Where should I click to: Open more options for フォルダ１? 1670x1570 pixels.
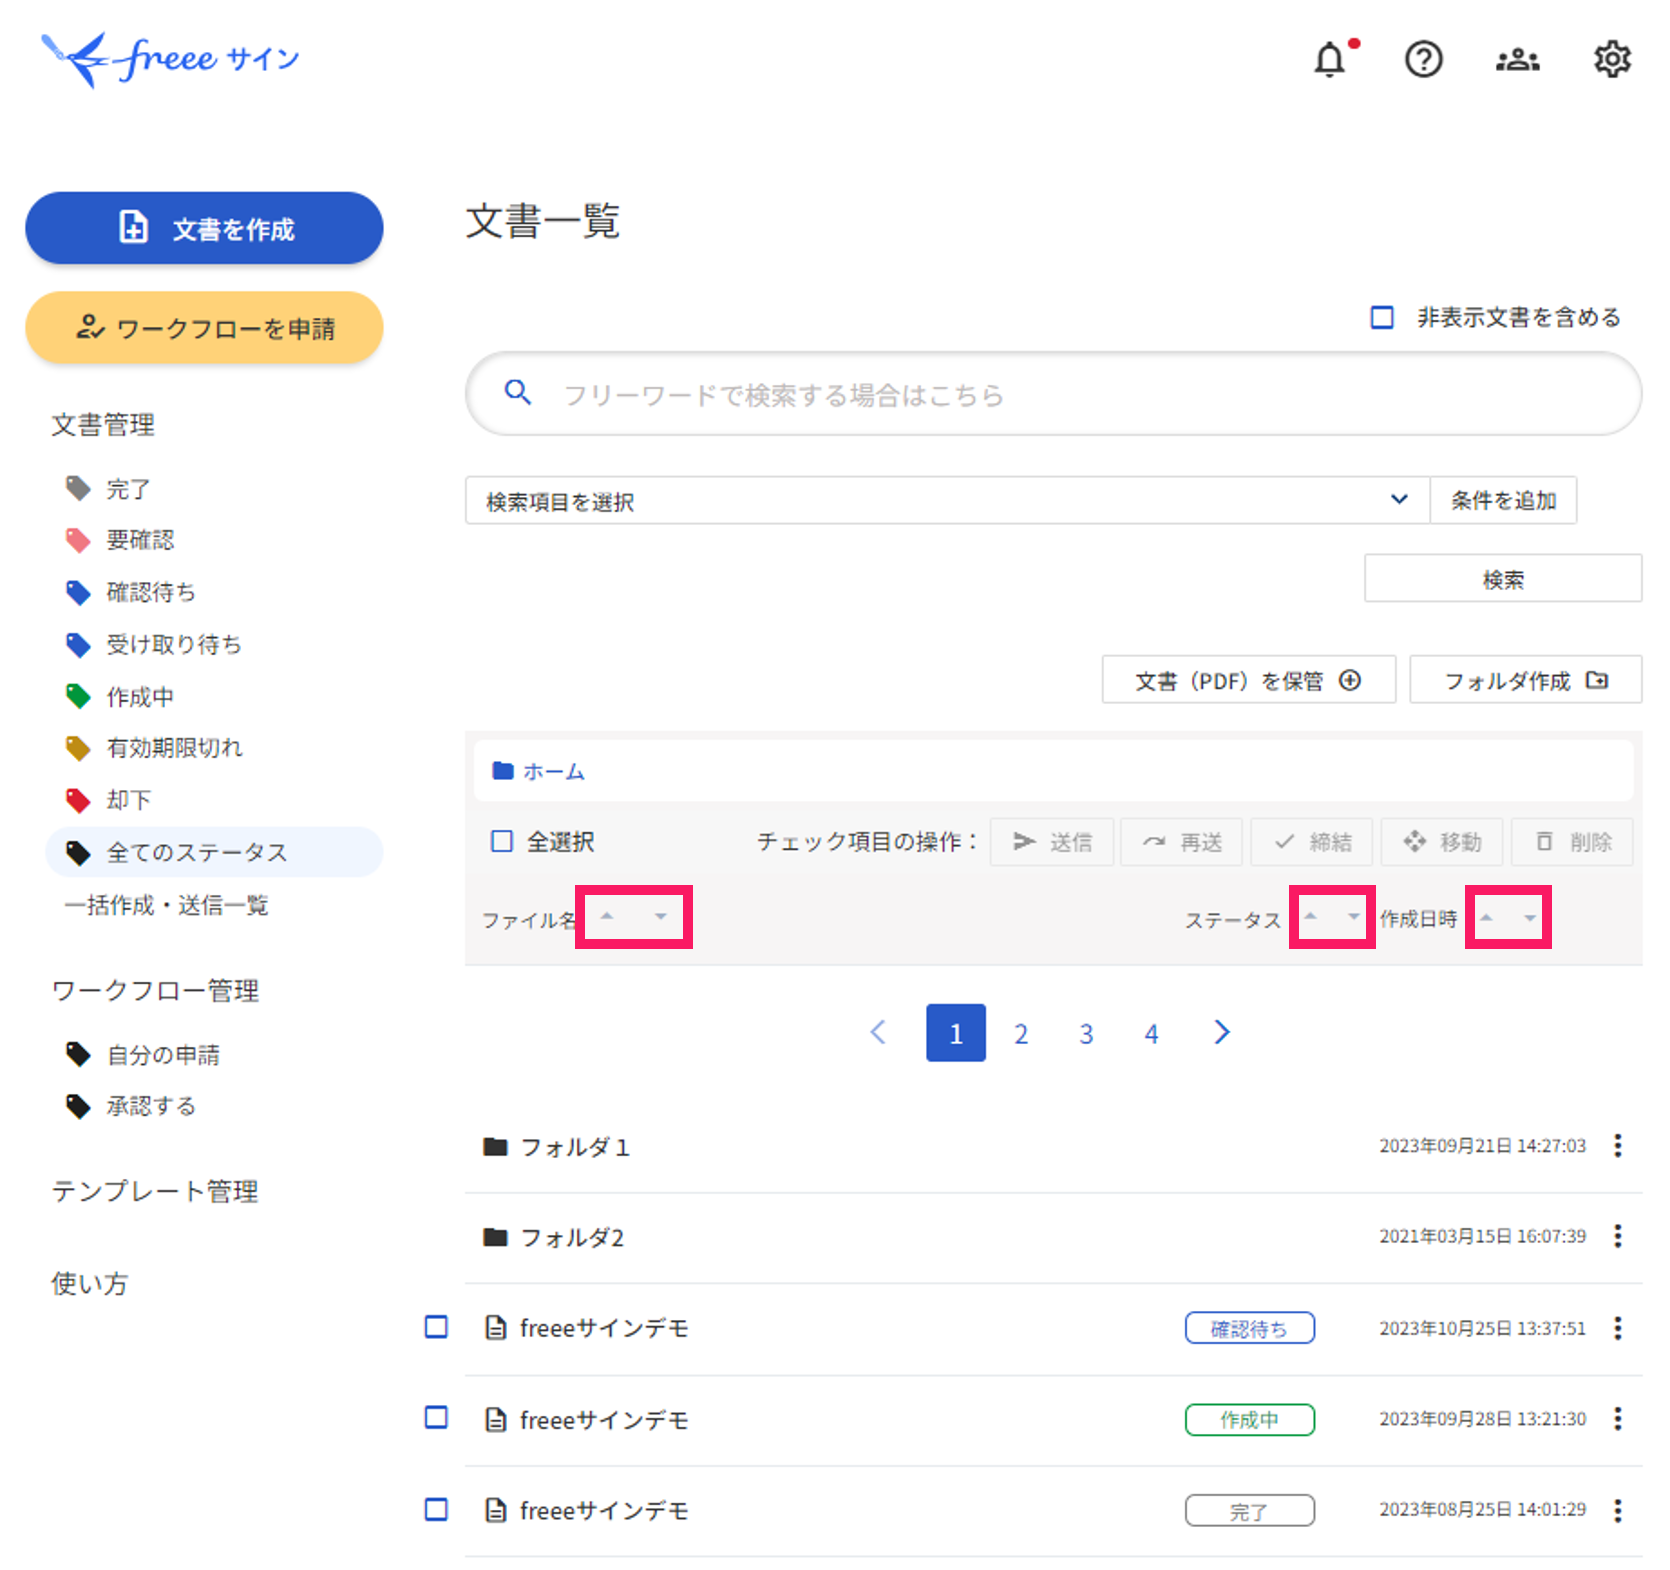[1617, 1145]
